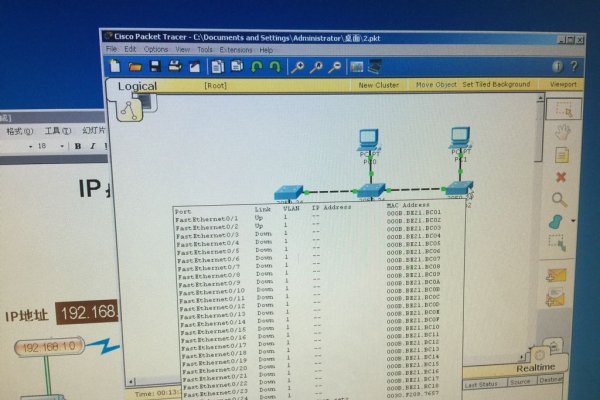Click the middle switch device in topology

click(371, 190)
